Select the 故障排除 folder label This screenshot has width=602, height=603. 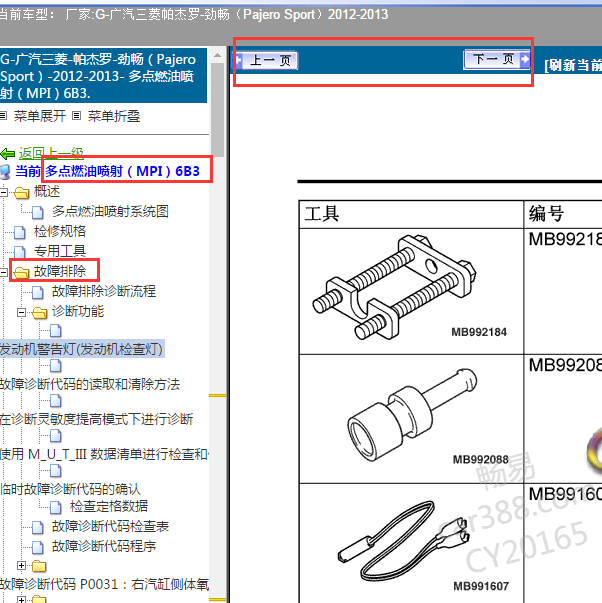60,271
